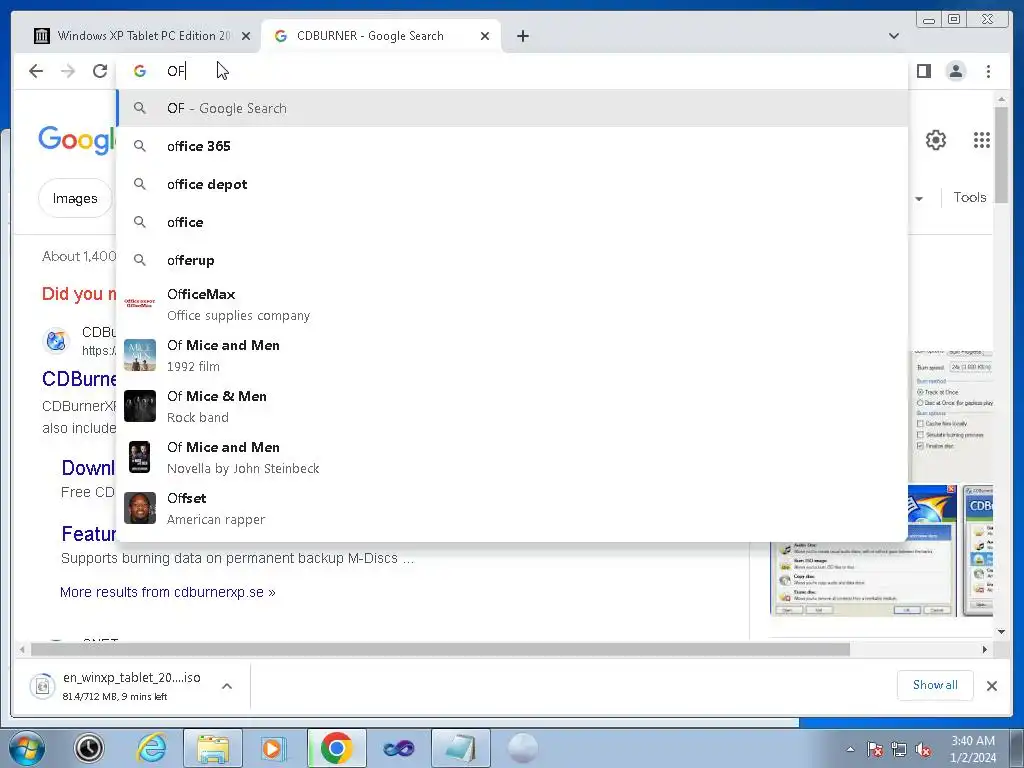Close the Windows XP Tablet PC tab
Screen dimensions: 1024x768
coord(246,37)
